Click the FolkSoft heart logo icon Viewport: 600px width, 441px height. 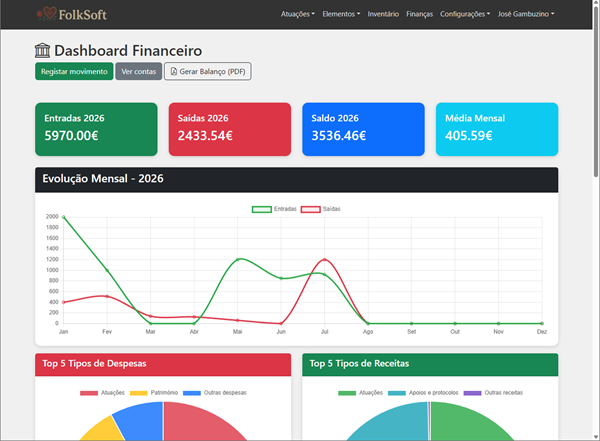point(47,14)
